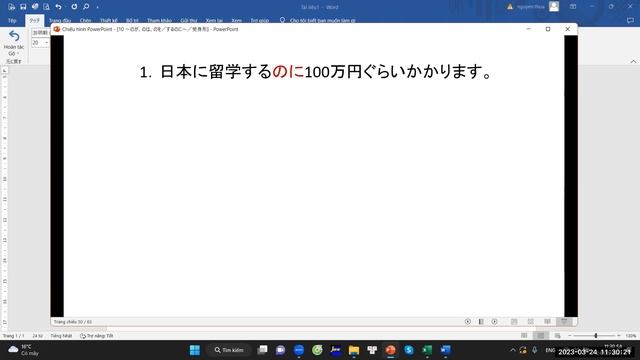The image size is (640, 360).
Task: Click the Word page count Trang 1 / 1
Action: (14, 336)
